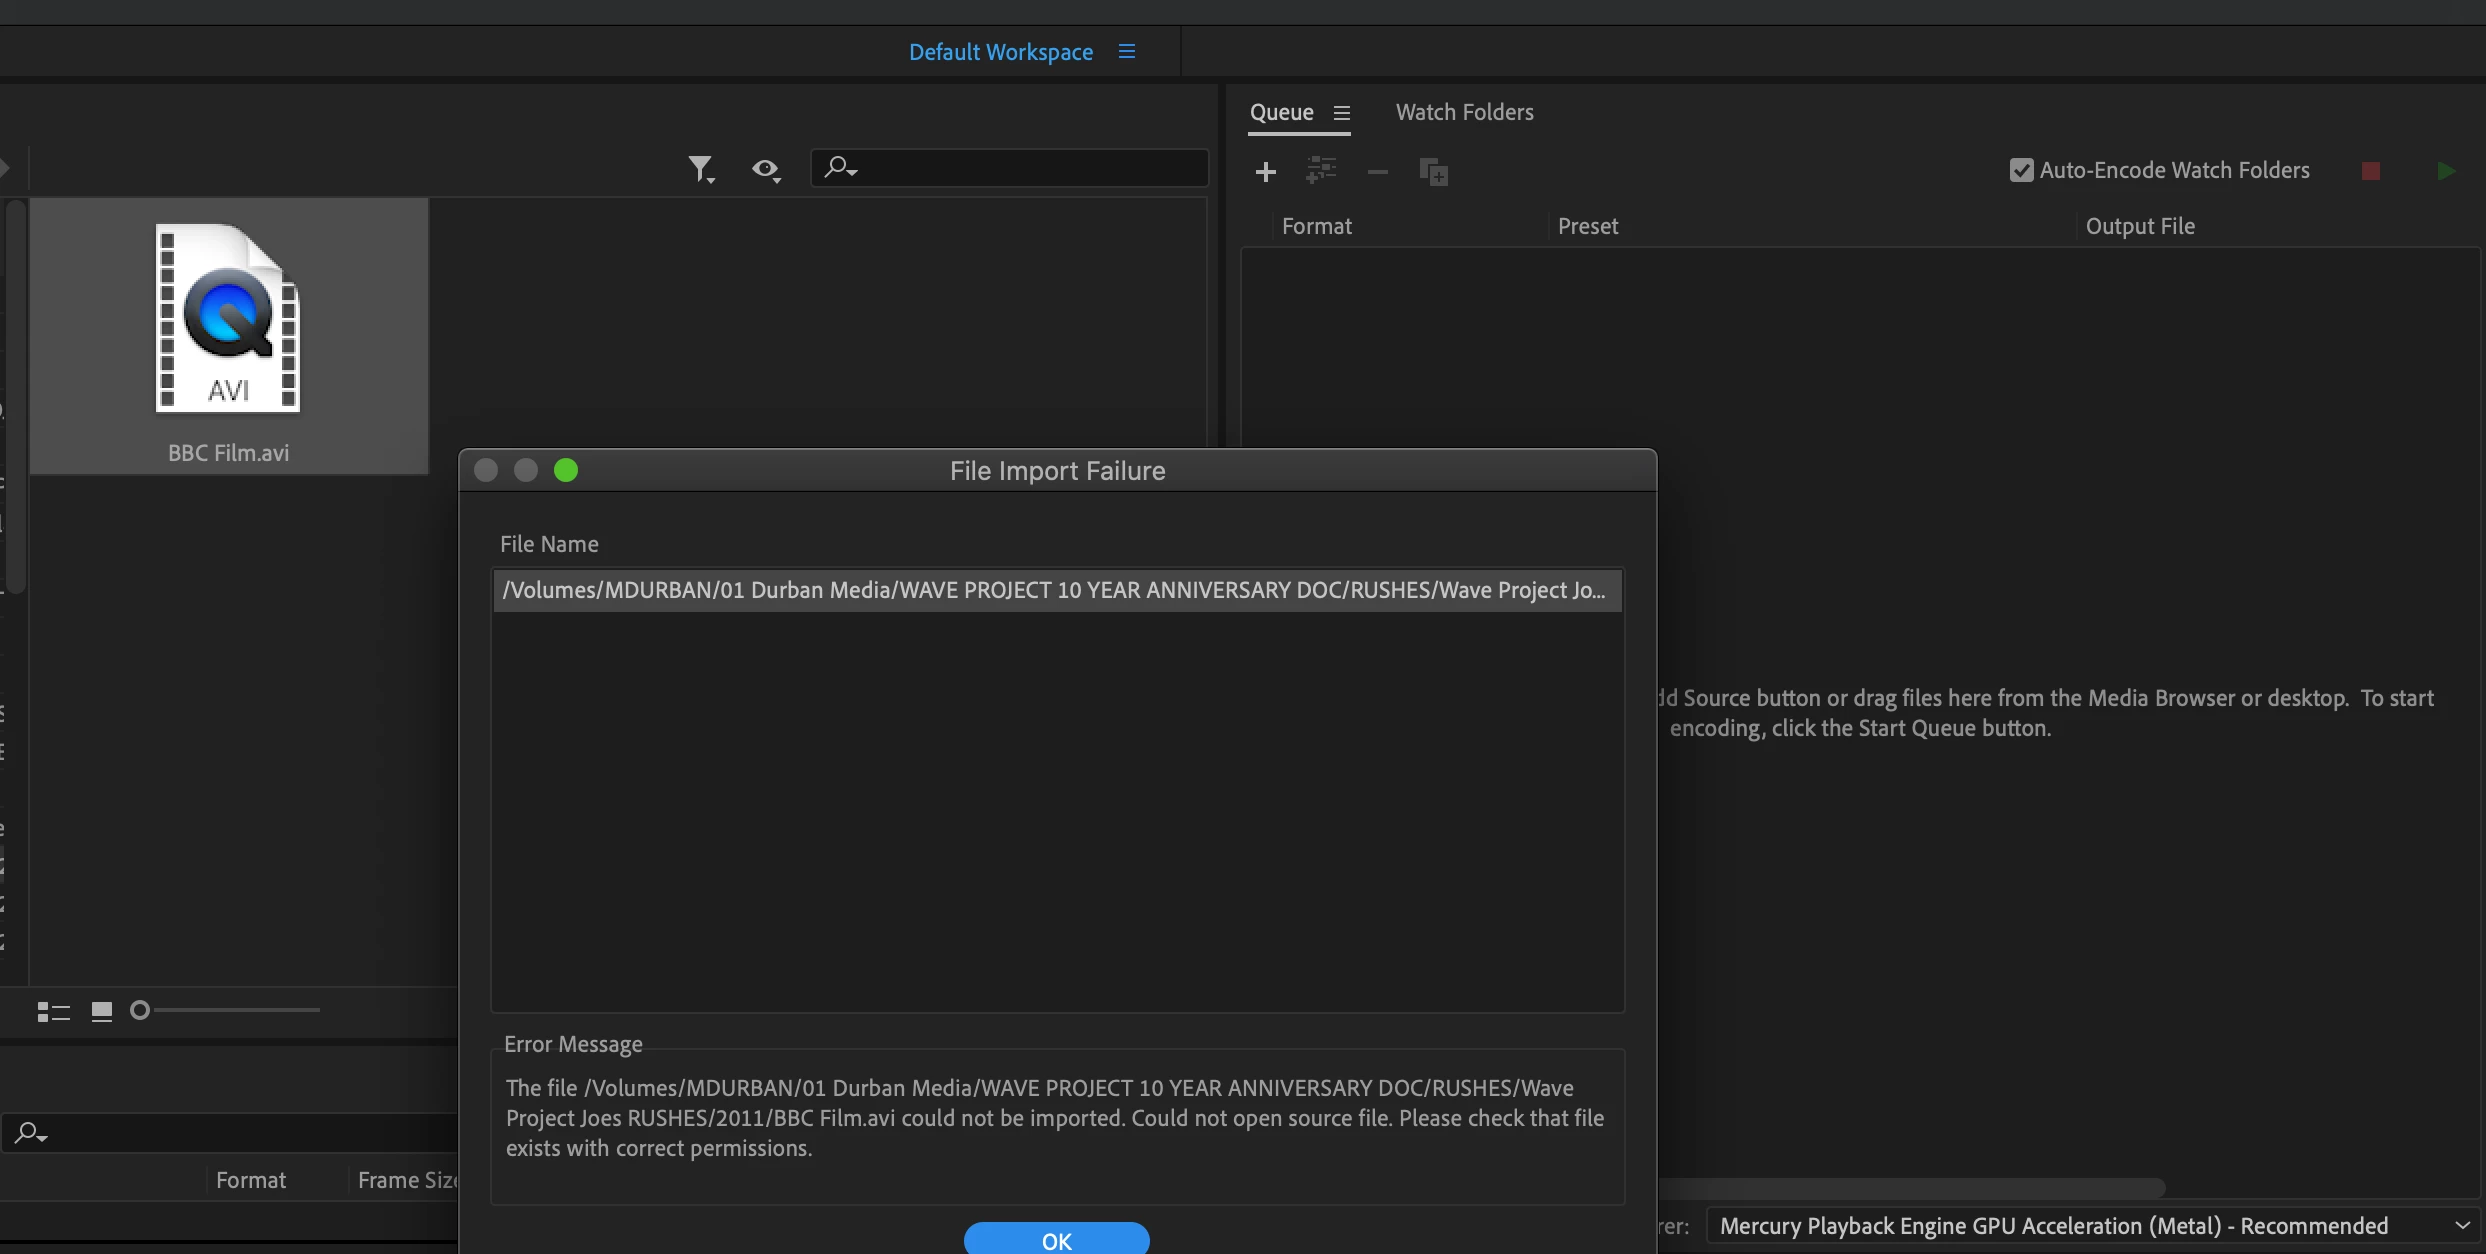The image size is (2486, 1254).
Task: Click the red Stop Queue button
Action: pos(2370,171)
